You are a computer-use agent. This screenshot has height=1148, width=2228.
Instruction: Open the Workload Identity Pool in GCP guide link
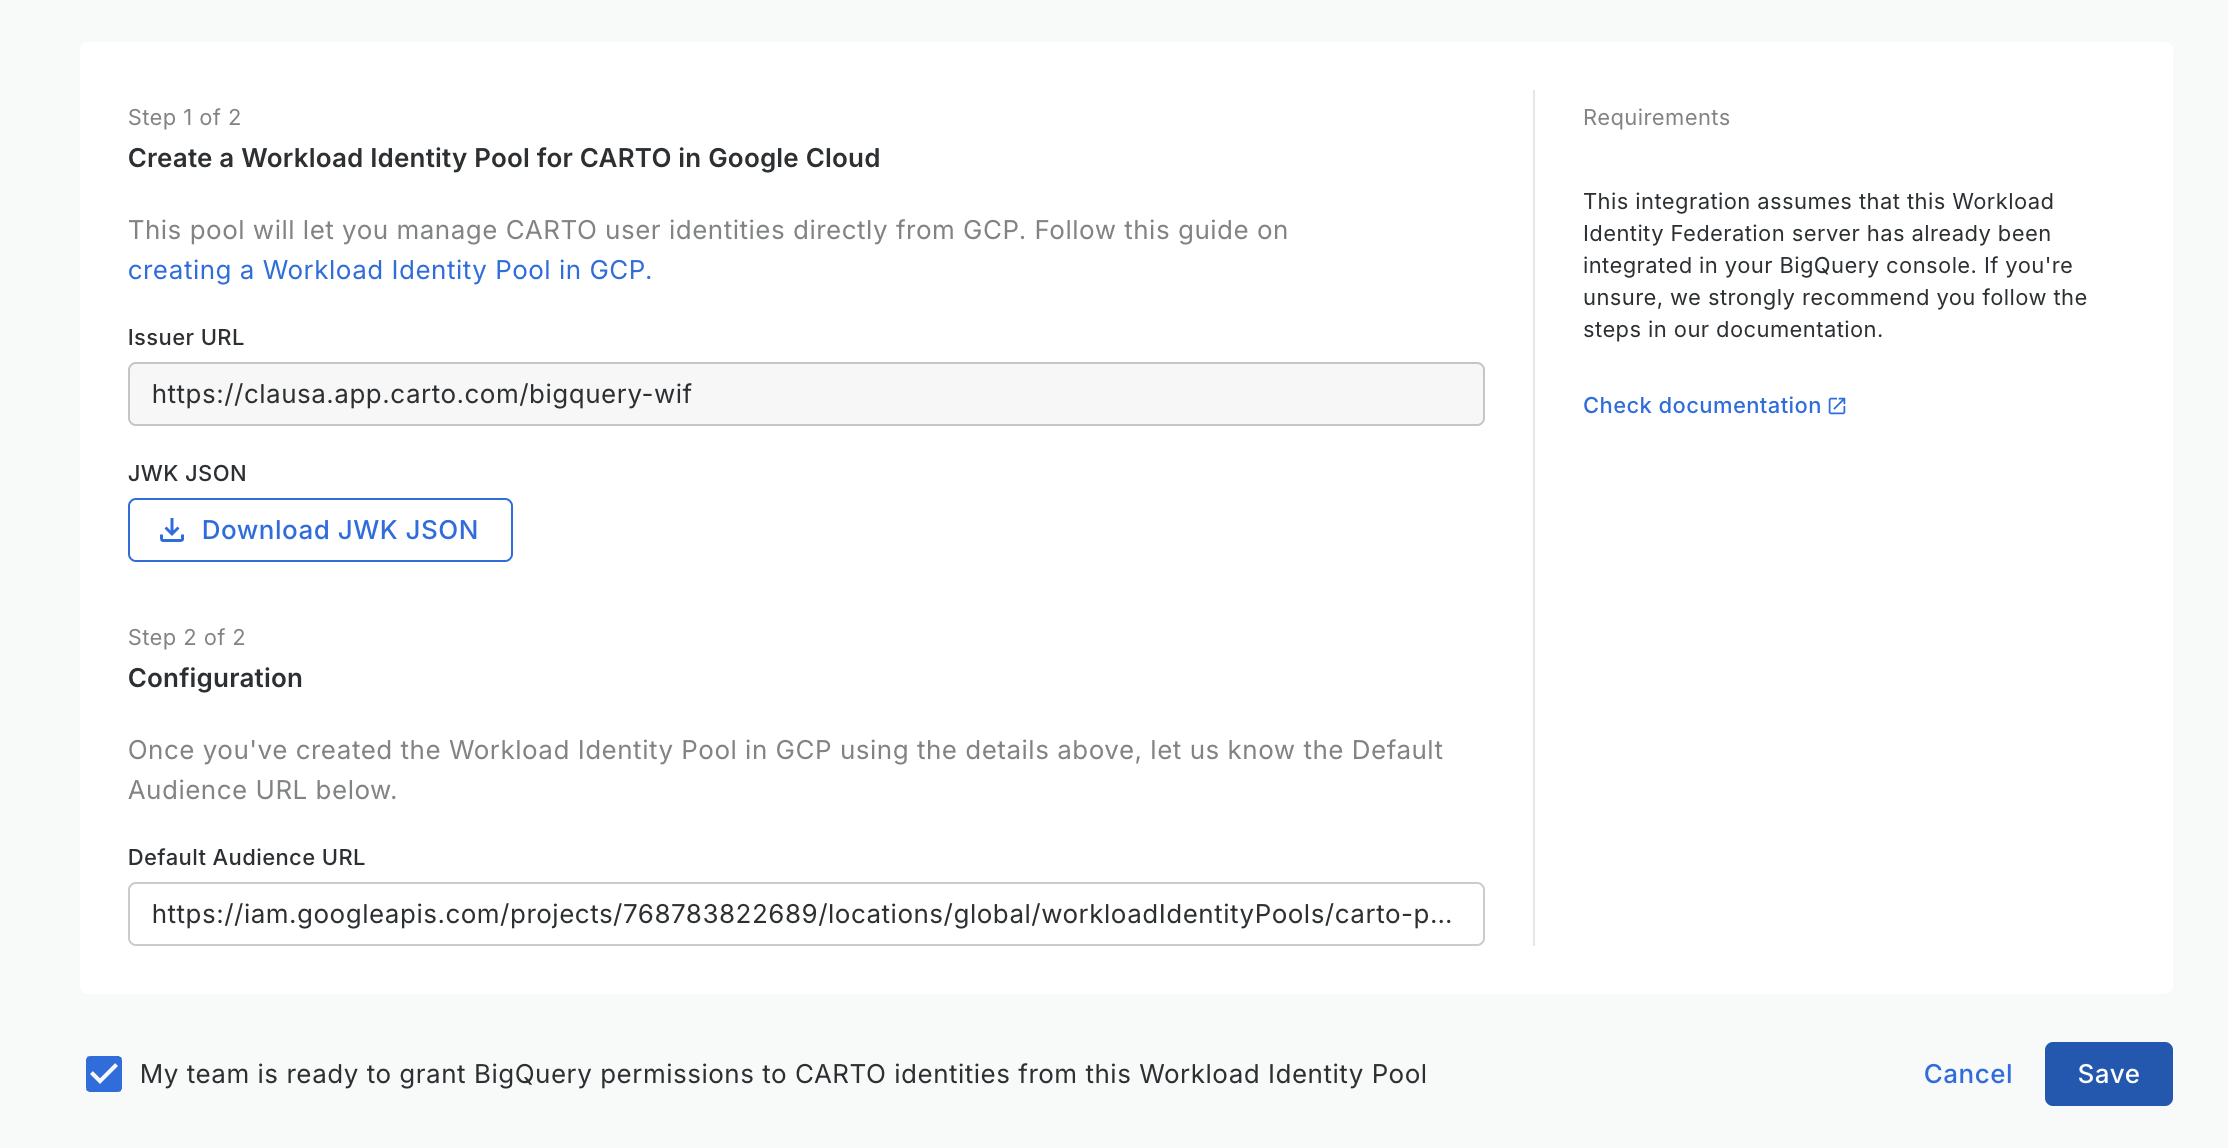(x=389, y=270)
